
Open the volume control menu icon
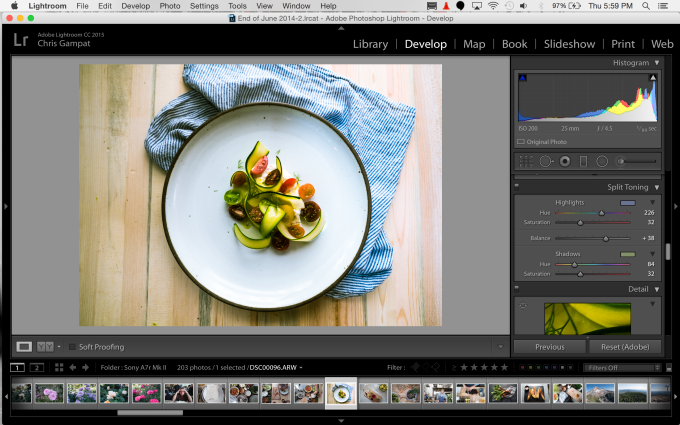click(523, 6)
